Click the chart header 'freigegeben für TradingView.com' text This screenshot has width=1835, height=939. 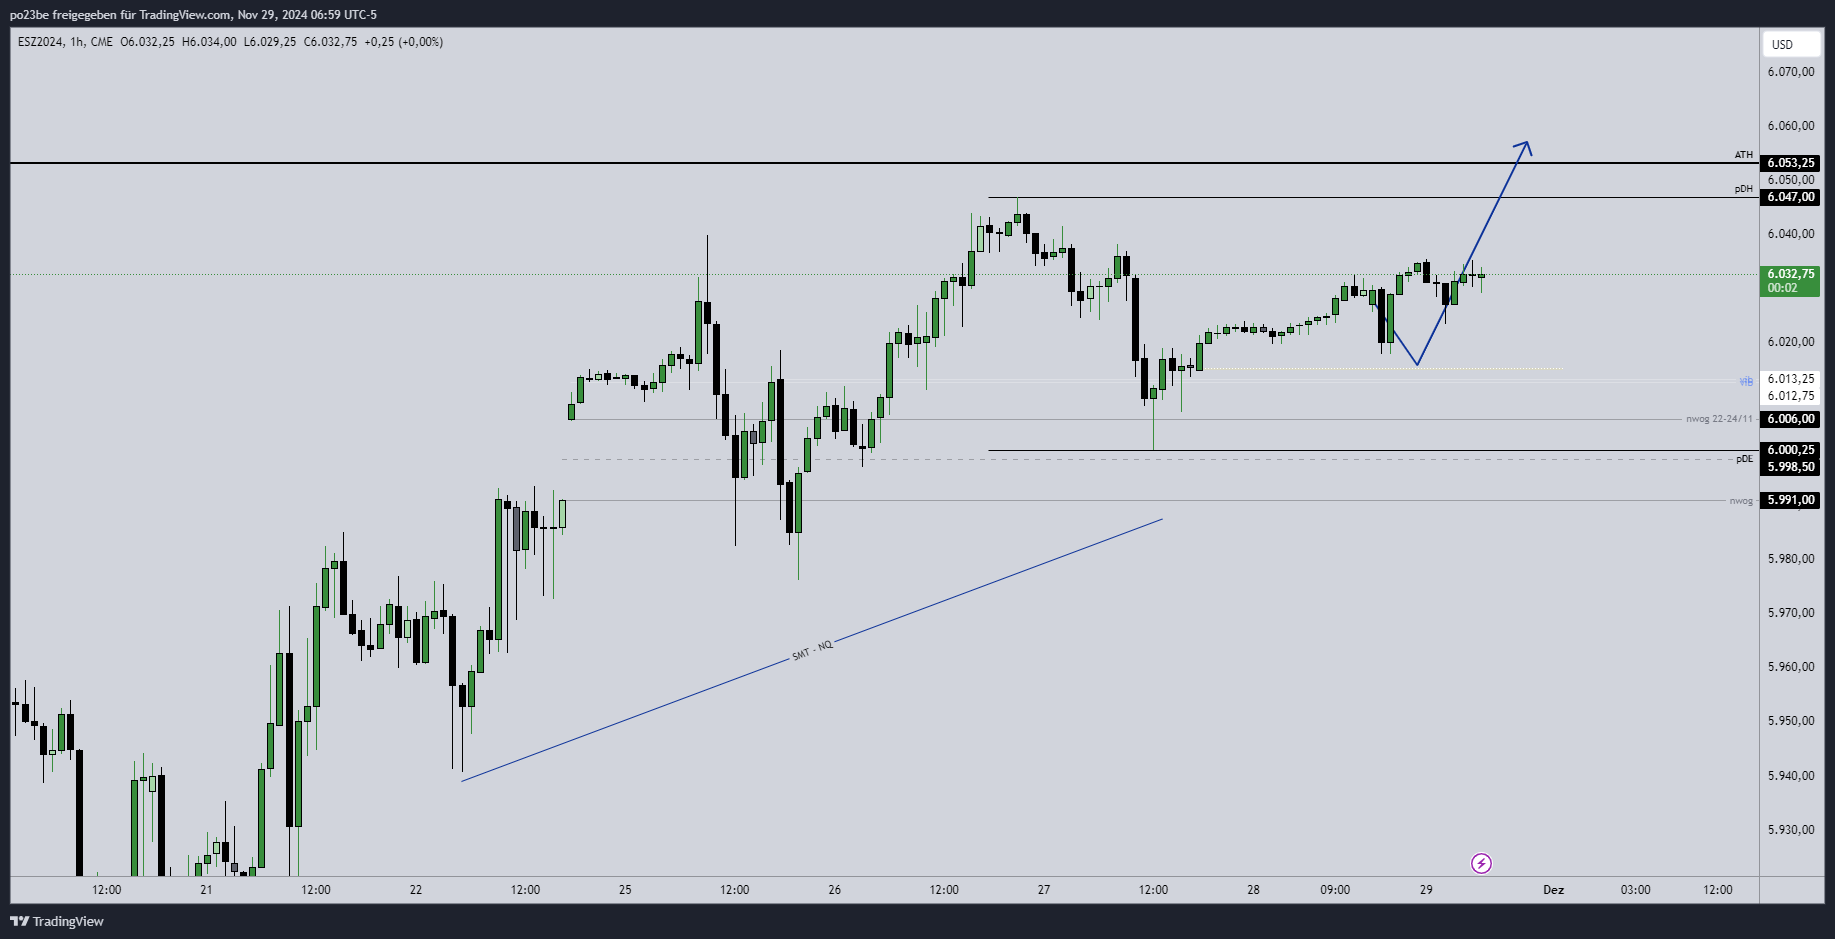[x=142, y=15]
